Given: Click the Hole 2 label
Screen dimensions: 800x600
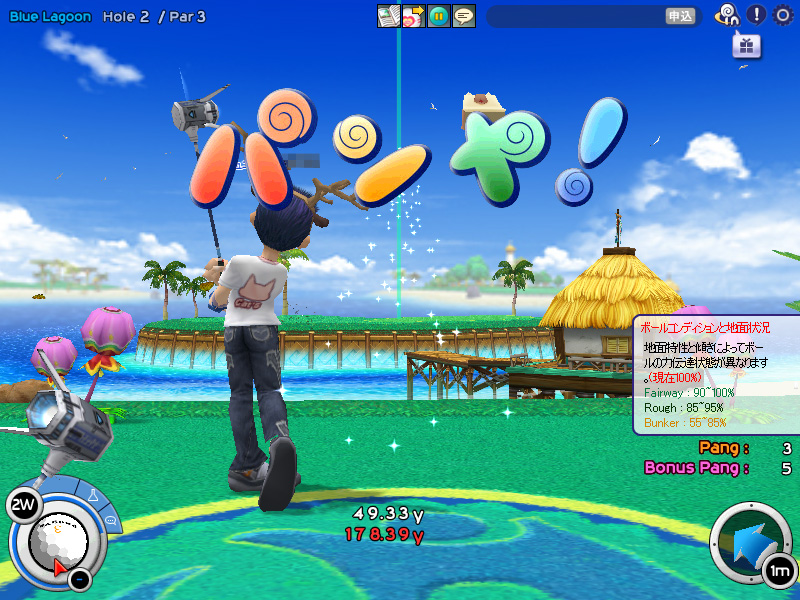Looking at the screenshot, I should point(126,17).
